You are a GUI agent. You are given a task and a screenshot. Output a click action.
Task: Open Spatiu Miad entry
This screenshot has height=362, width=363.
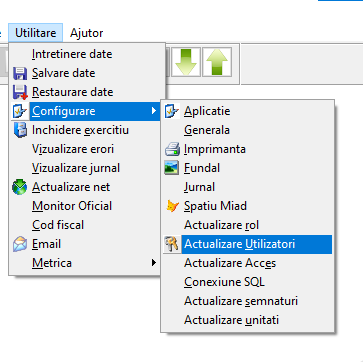(247, 206)
